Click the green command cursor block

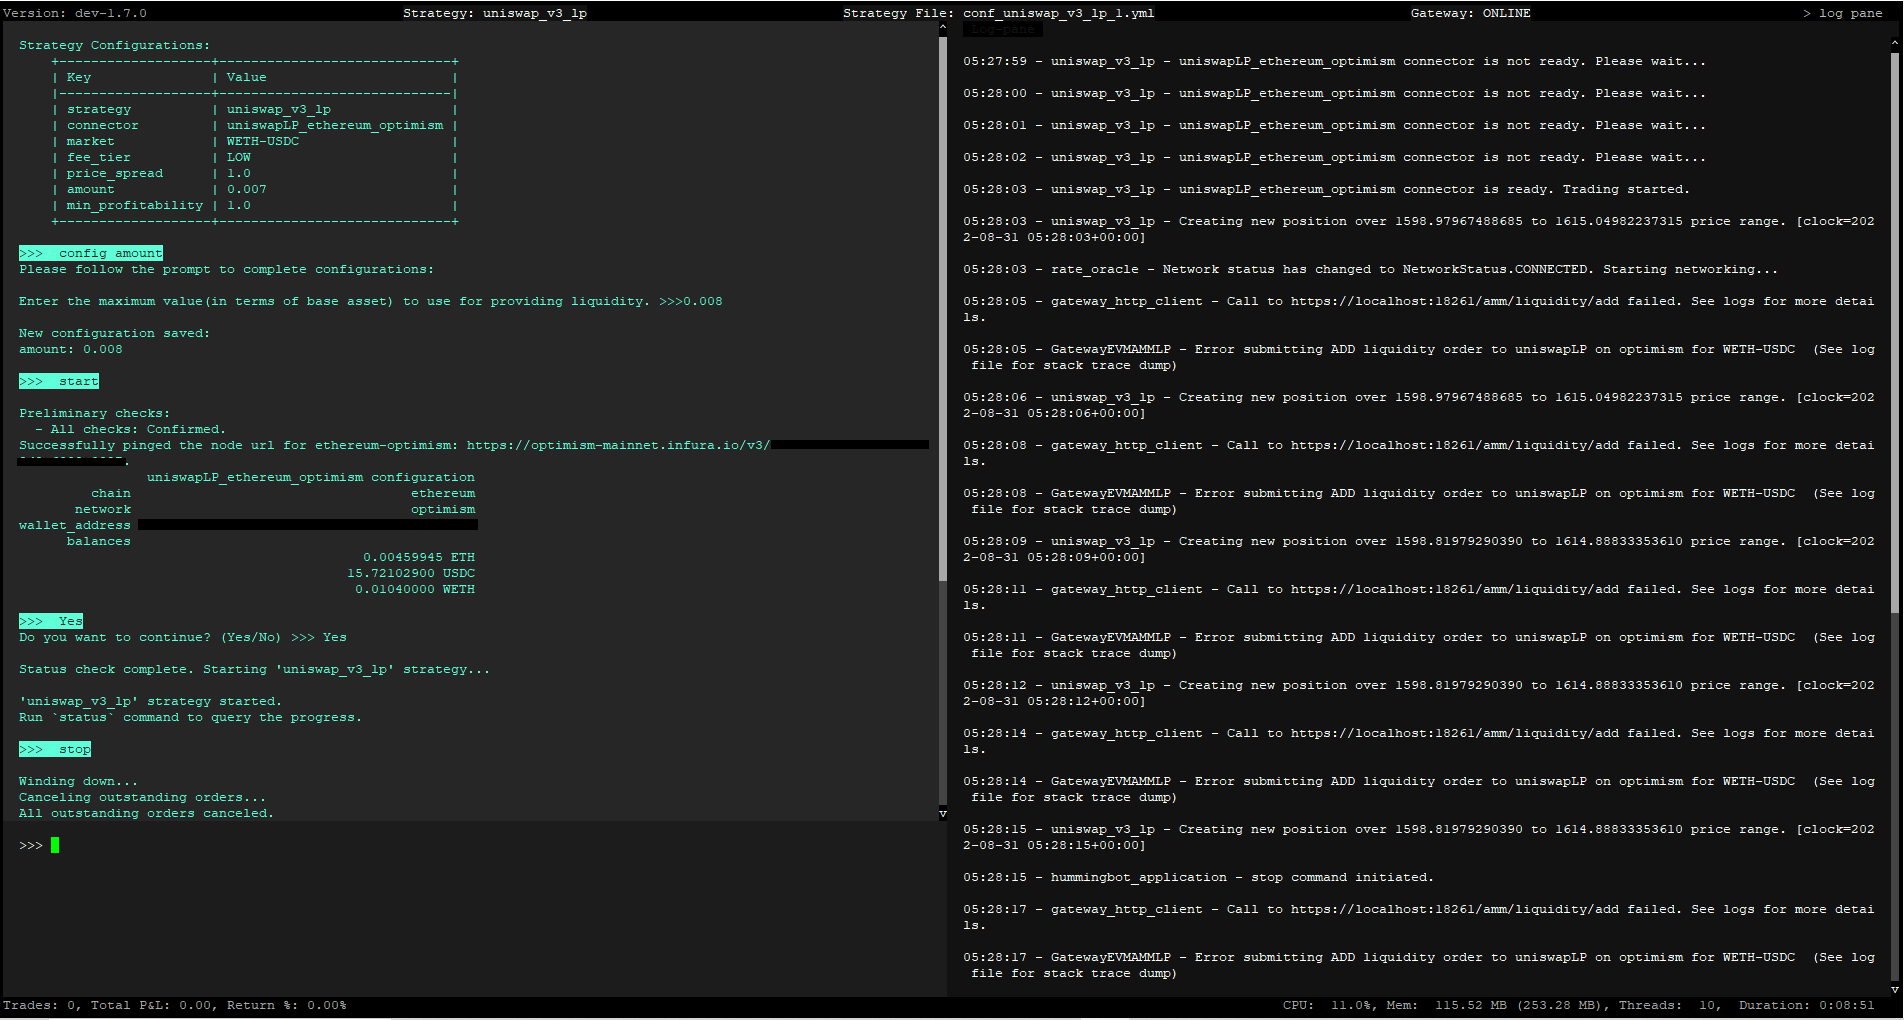(x=55, y=845)
